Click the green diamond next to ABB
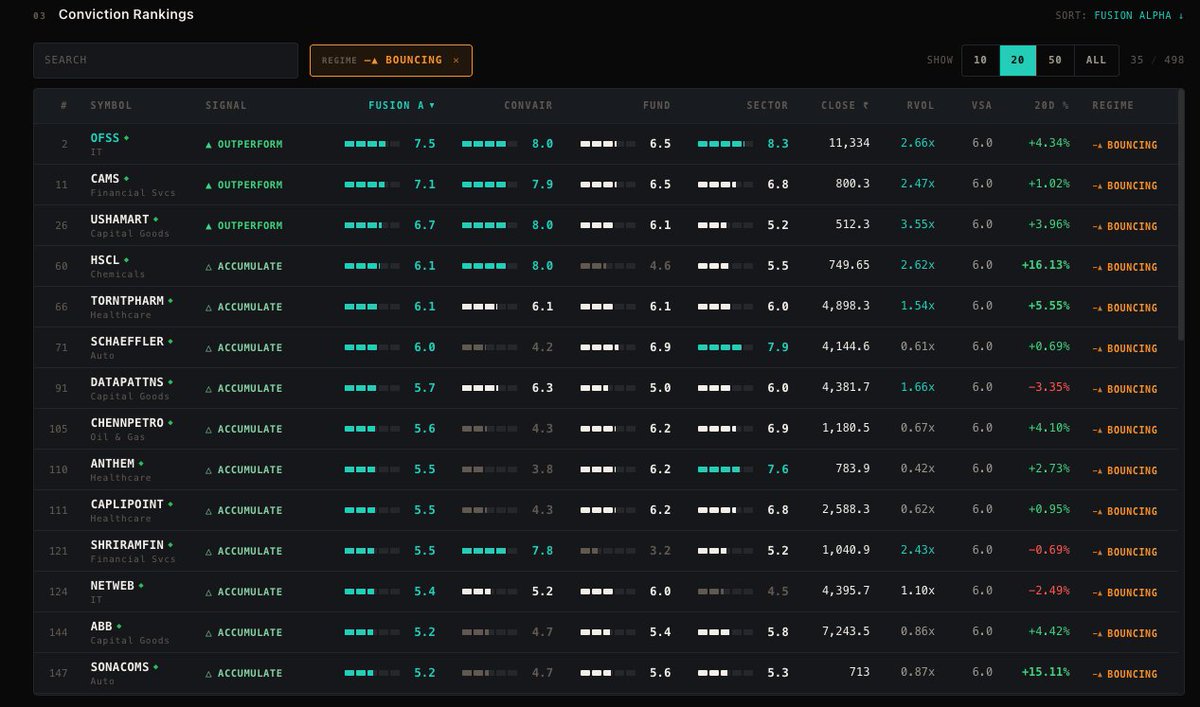1200x707 pixels. 119,627
